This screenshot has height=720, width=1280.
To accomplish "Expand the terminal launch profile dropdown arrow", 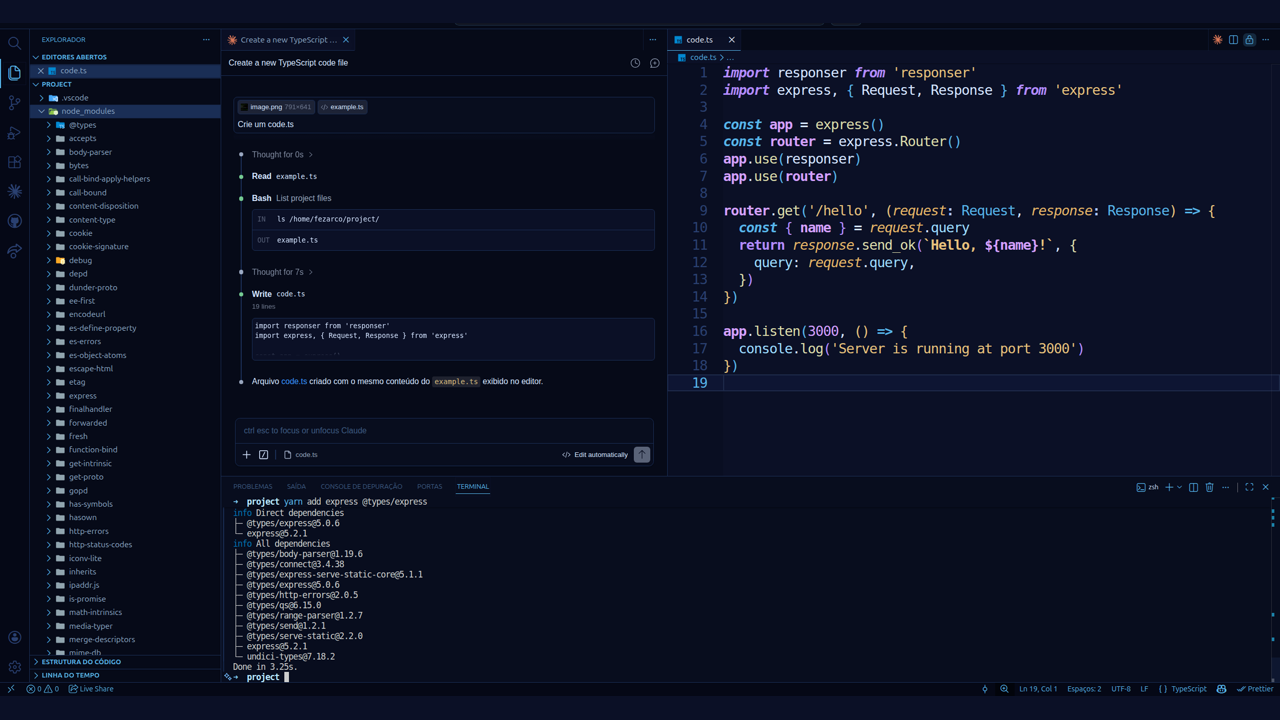I will pyautogui.click(x=1178, y=487).
